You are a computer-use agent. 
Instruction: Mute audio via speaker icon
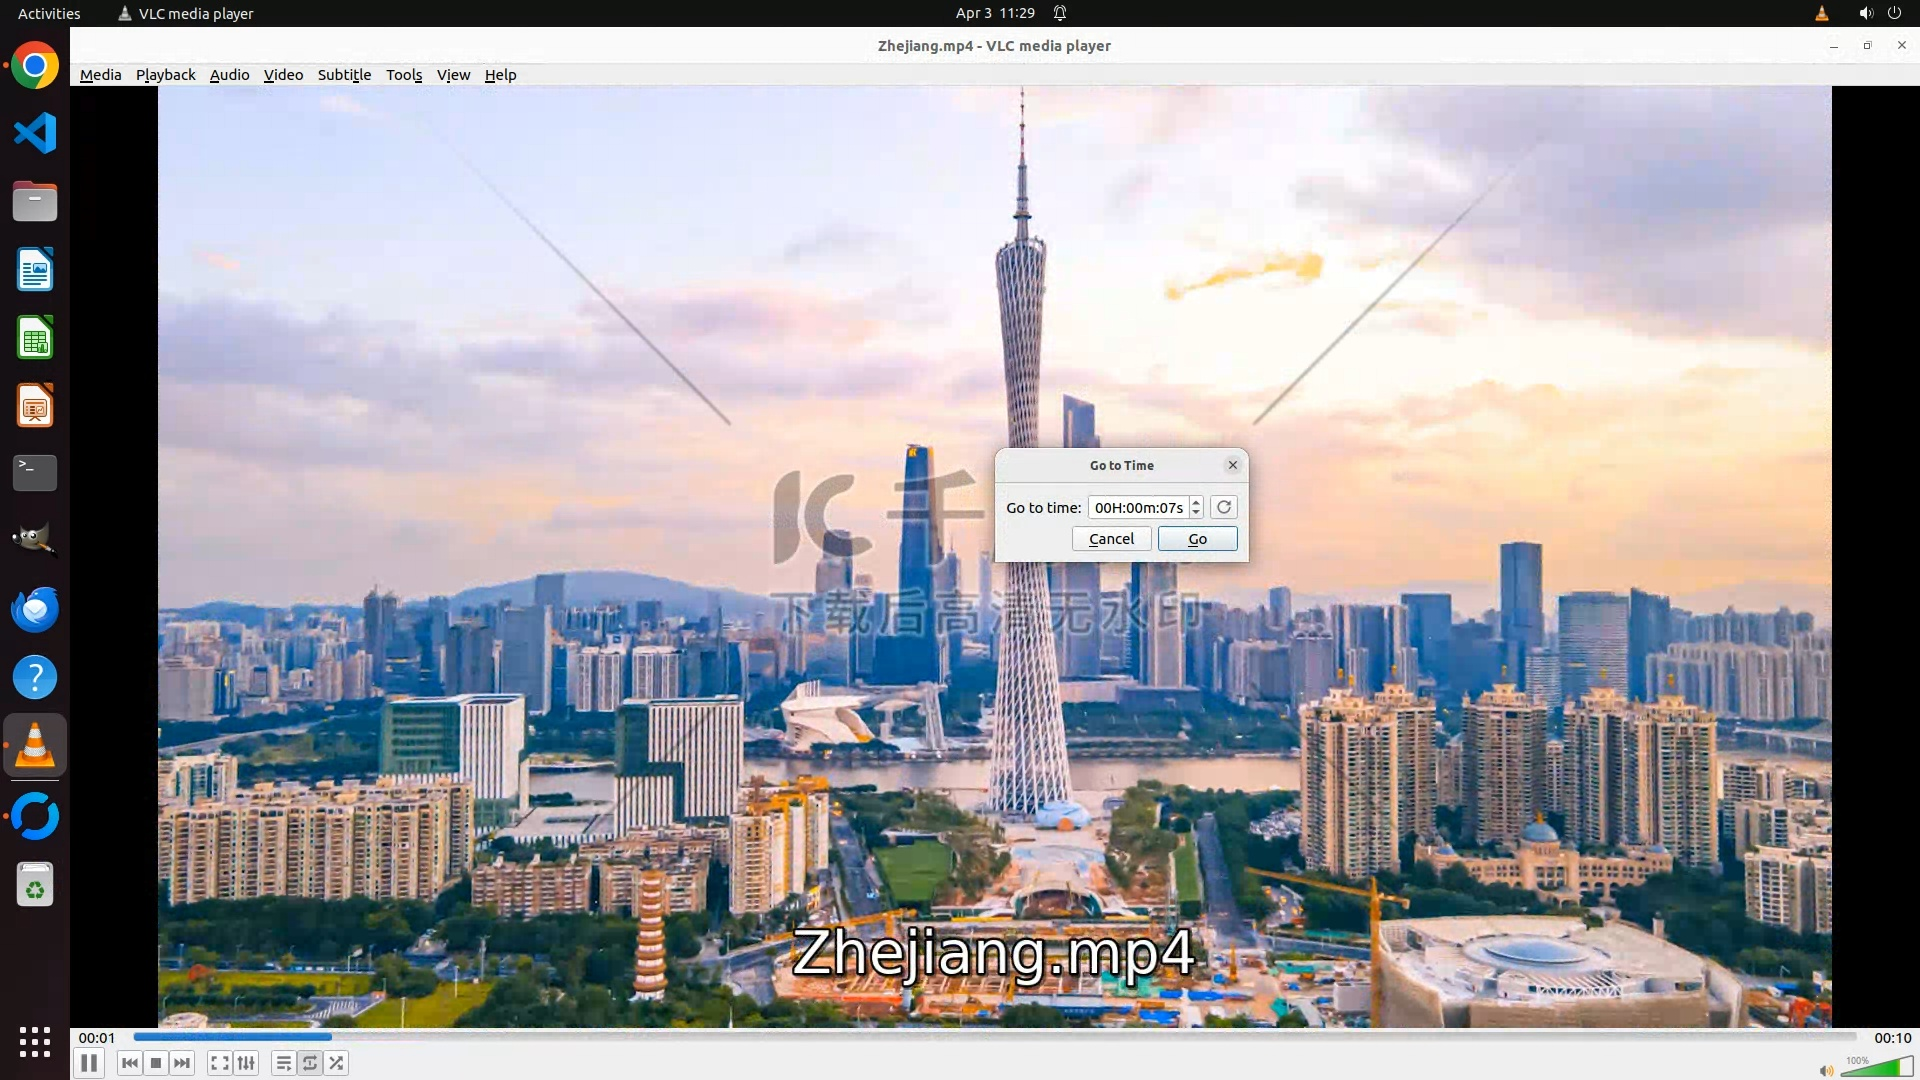1826,1070
